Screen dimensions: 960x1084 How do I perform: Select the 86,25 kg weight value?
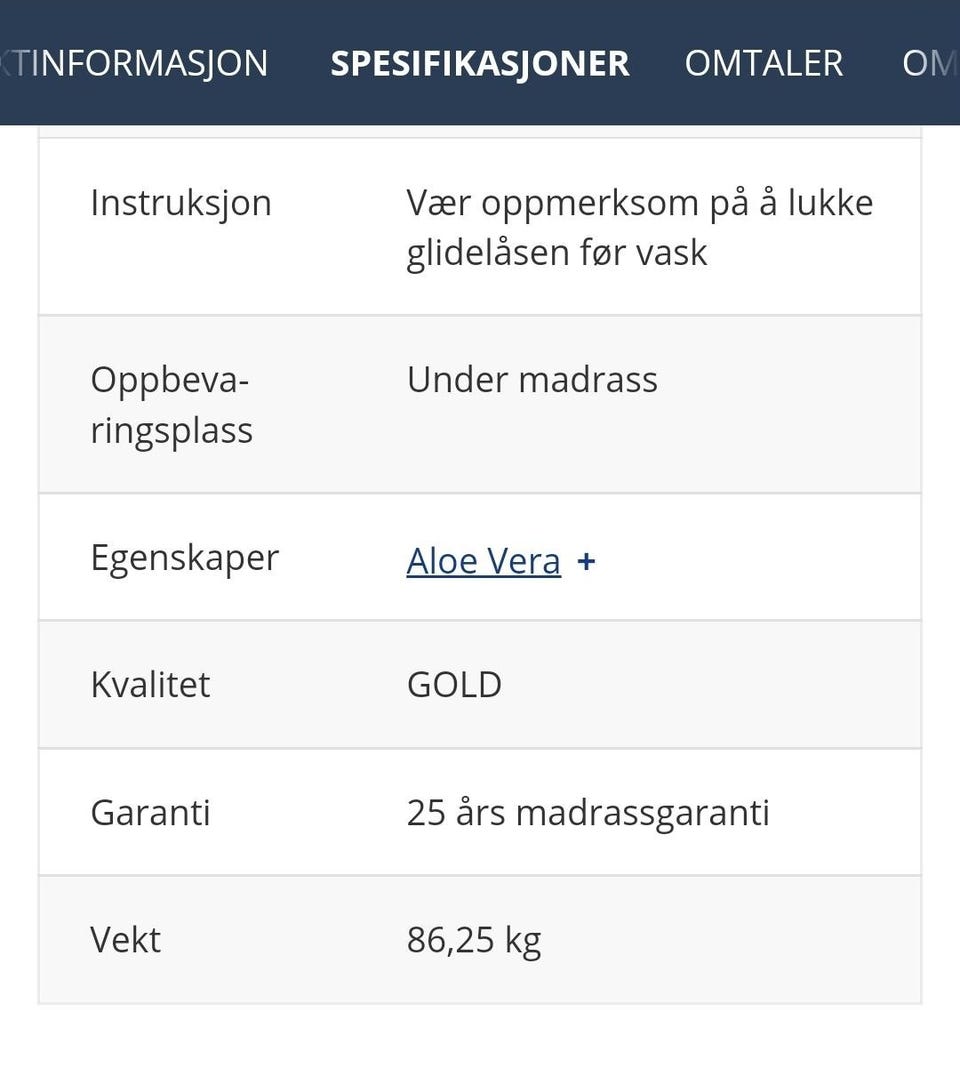473,940
